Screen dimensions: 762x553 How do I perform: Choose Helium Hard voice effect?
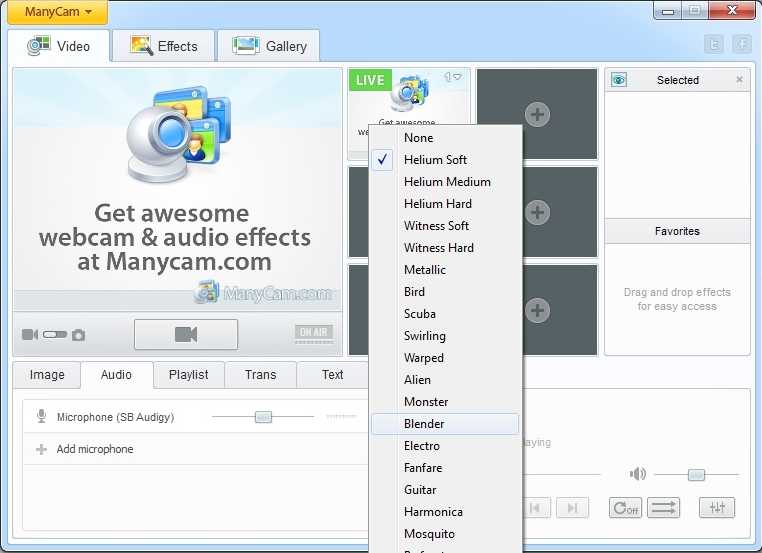point(445,204)
